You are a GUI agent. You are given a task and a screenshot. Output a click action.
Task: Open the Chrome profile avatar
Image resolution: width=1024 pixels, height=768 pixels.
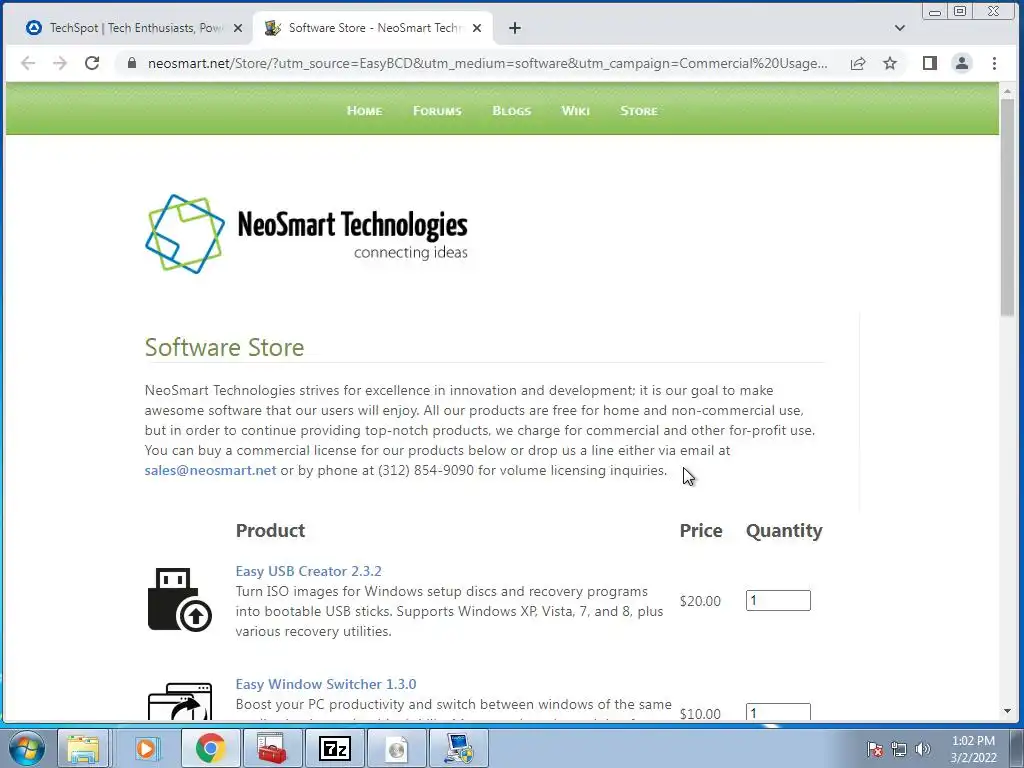(961, 63)
